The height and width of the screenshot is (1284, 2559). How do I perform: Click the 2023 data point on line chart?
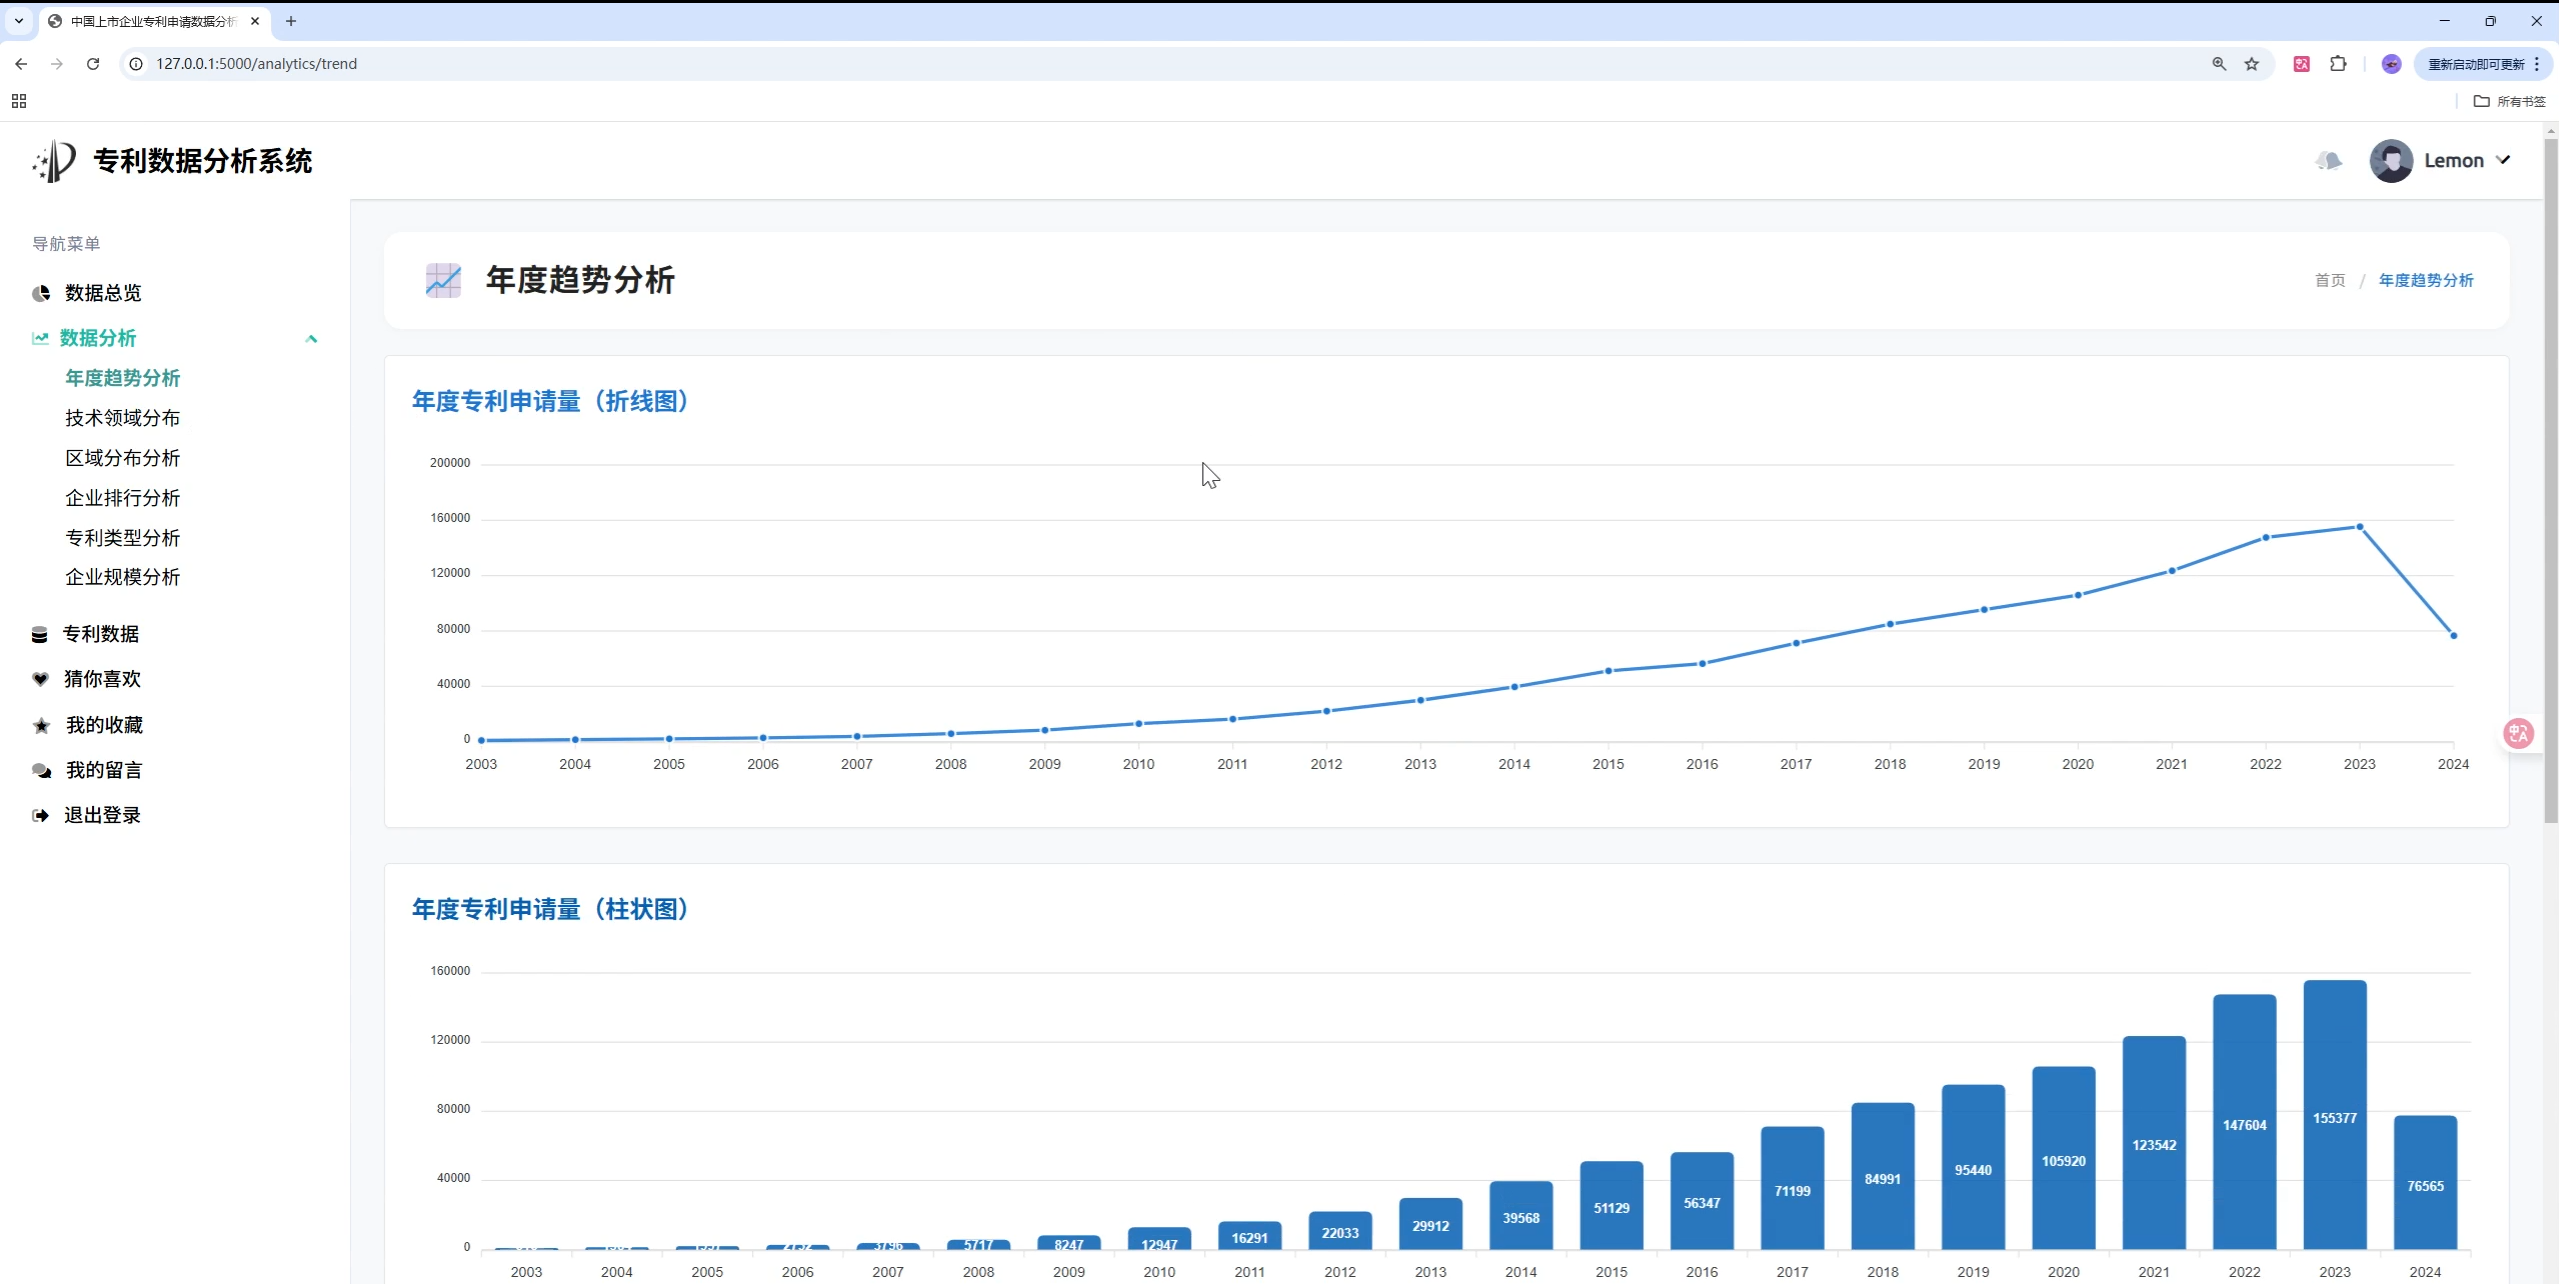[2360, 527]
